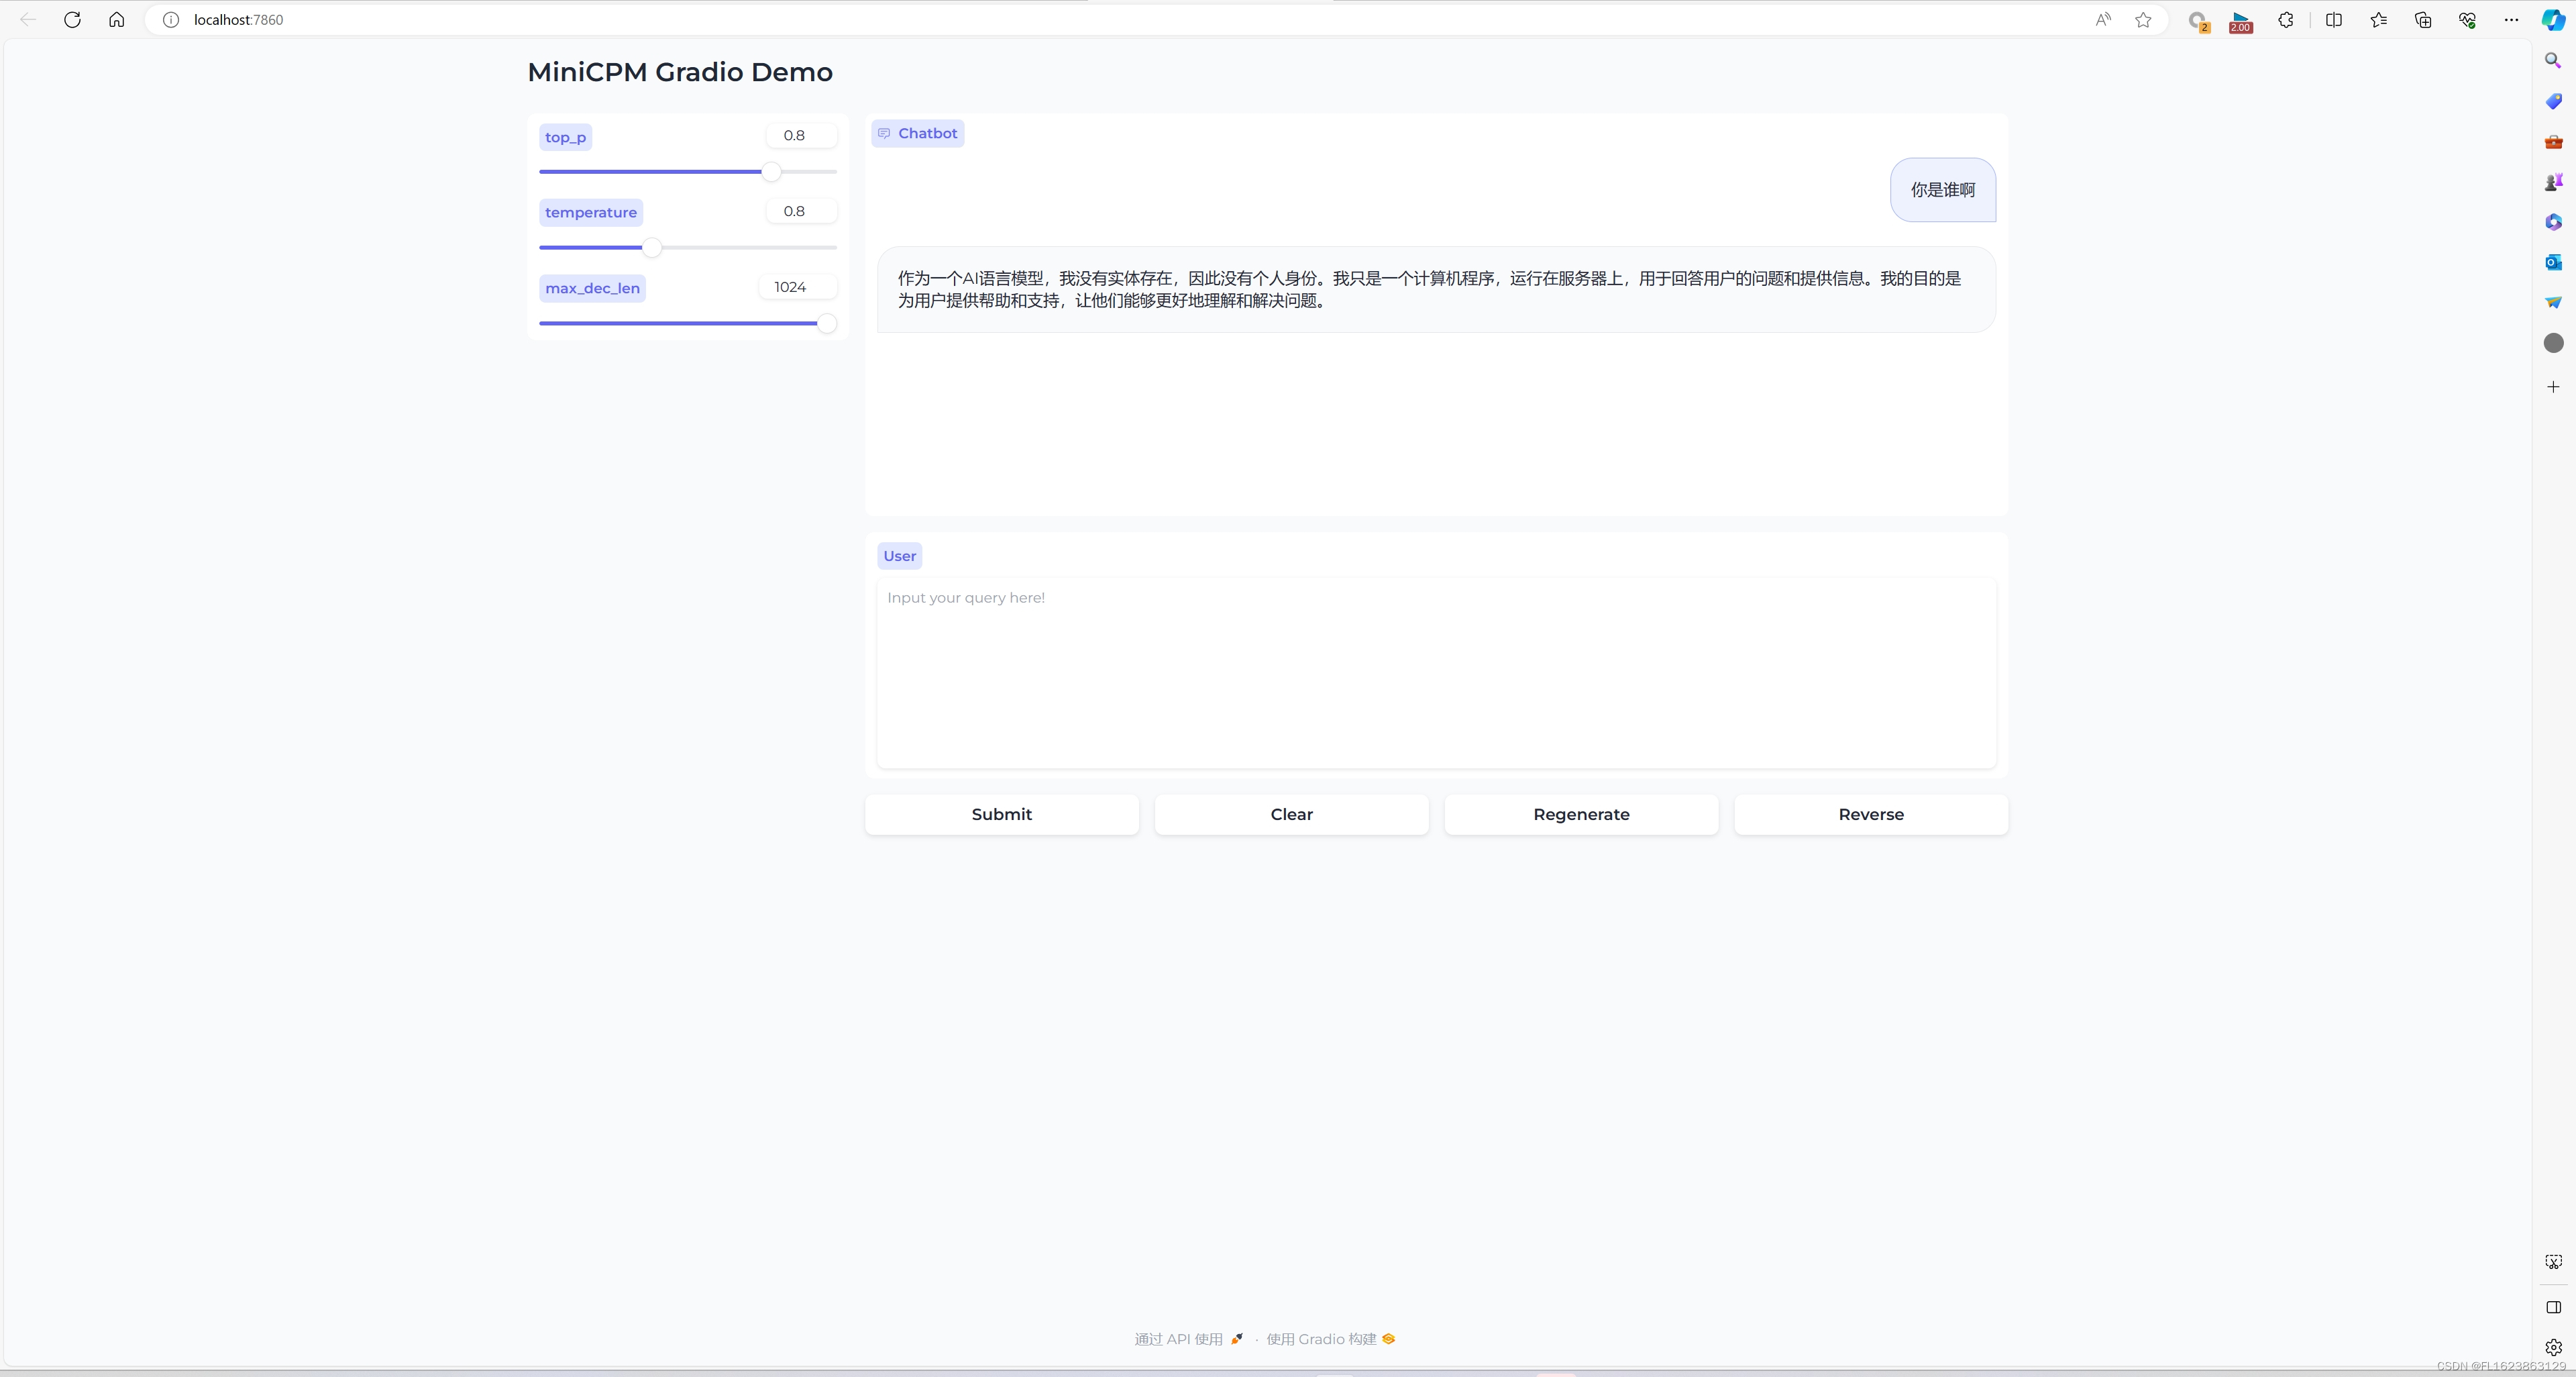The height and width of the screenshot is (1377, 2576).
Task: Click the Clear button to reset chat
Action: [1291, 813]
